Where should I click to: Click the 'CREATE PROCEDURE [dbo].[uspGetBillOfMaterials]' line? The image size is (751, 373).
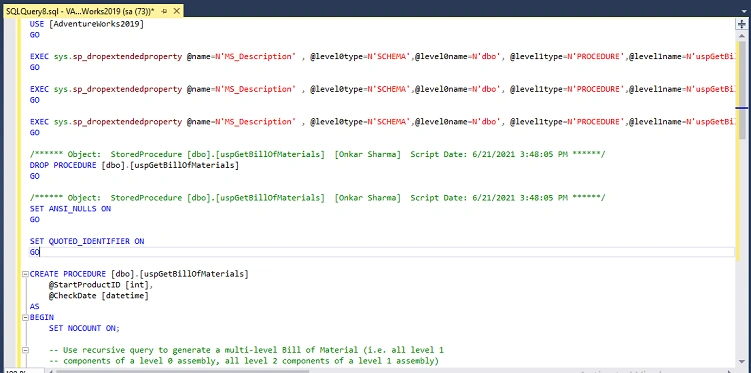click(139, 274)
